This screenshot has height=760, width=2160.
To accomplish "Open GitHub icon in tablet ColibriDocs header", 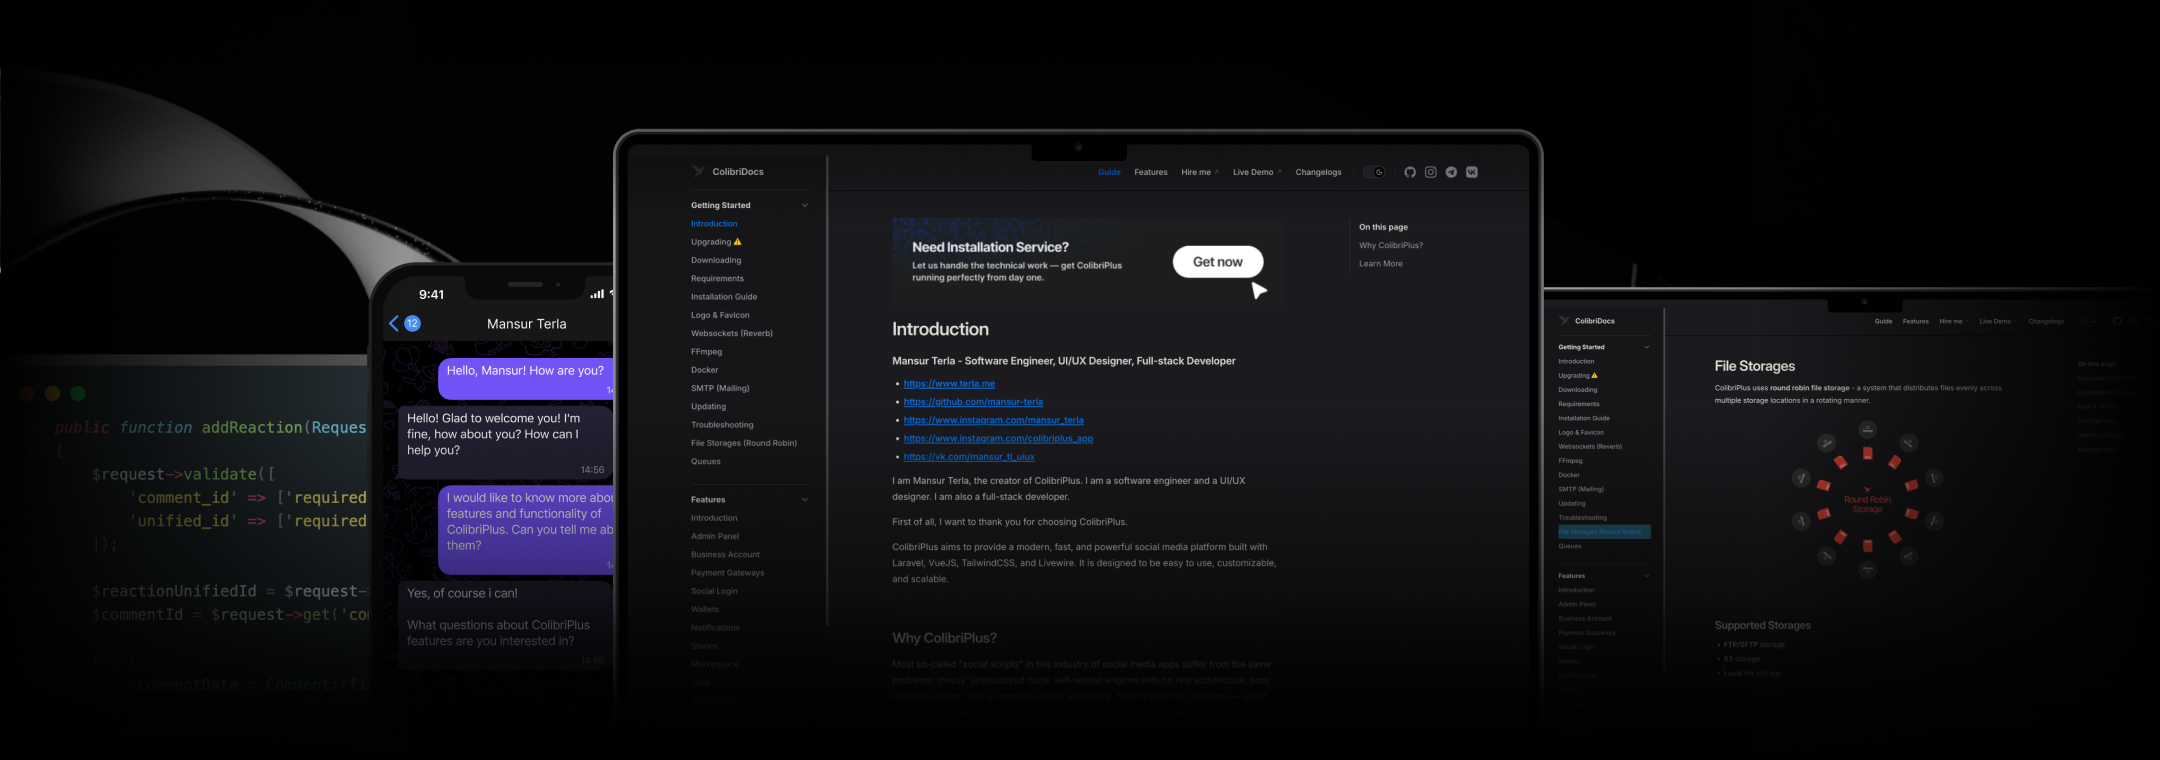I will click(1410, 172).
